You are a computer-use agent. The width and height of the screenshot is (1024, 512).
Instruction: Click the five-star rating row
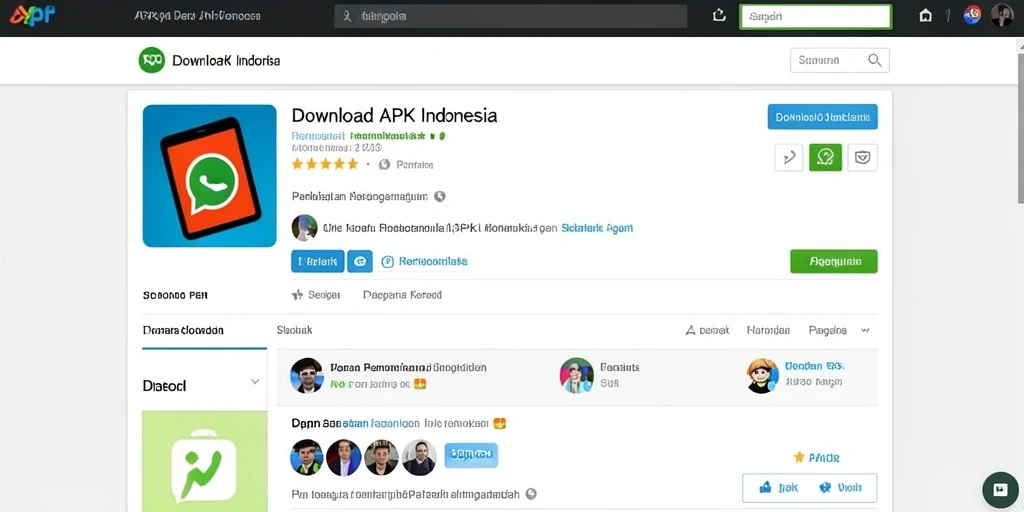point(325,164)
